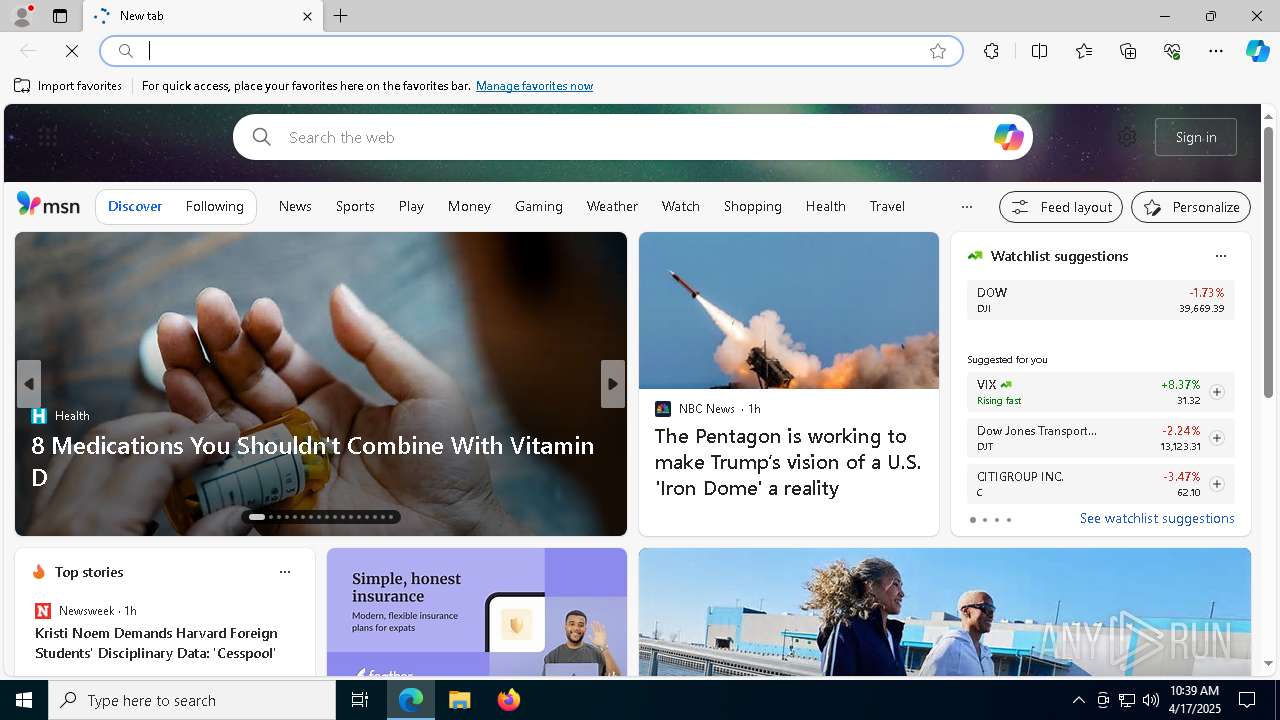Viewport: 1280px width, 720px height.
Task: Click the Sign in button
Action: click(x=1195, y=137)
